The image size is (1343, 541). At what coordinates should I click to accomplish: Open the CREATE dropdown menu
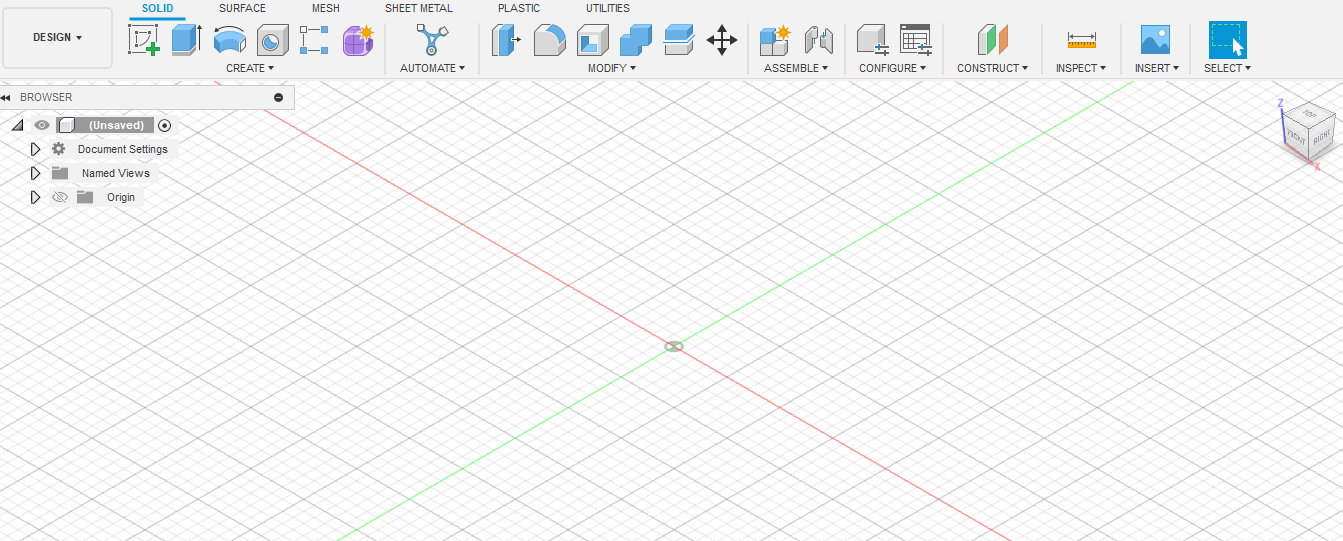point(250,68)
